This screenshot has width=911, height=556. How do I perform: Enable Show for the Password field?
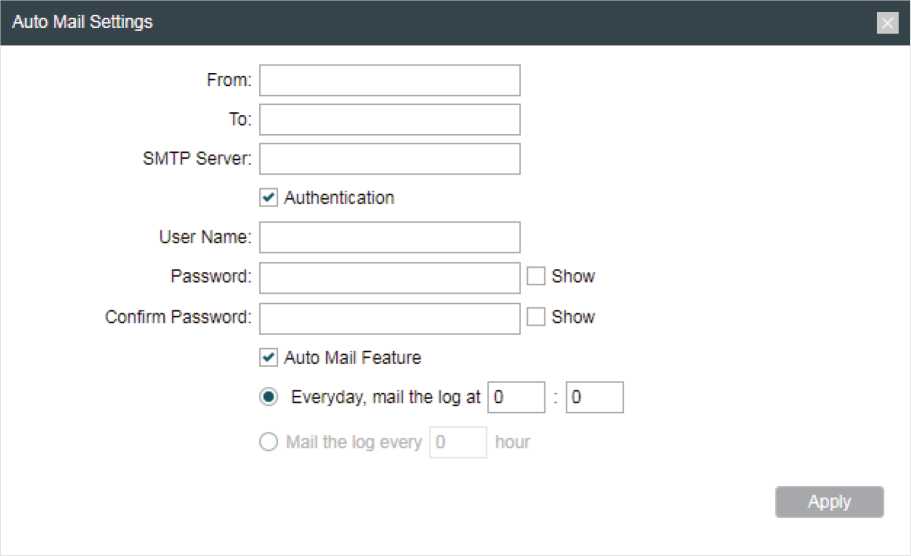pyautogui.click(x=536, y=276)
